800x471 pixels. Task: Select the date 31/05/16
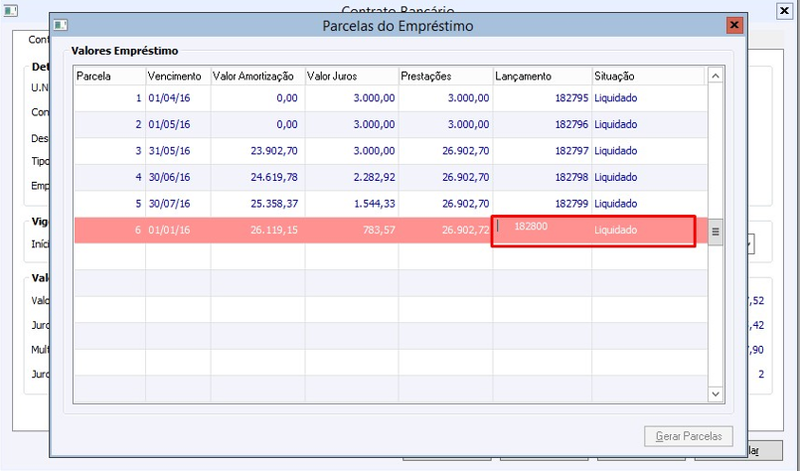pyautogui.click(x=169, y=151)
